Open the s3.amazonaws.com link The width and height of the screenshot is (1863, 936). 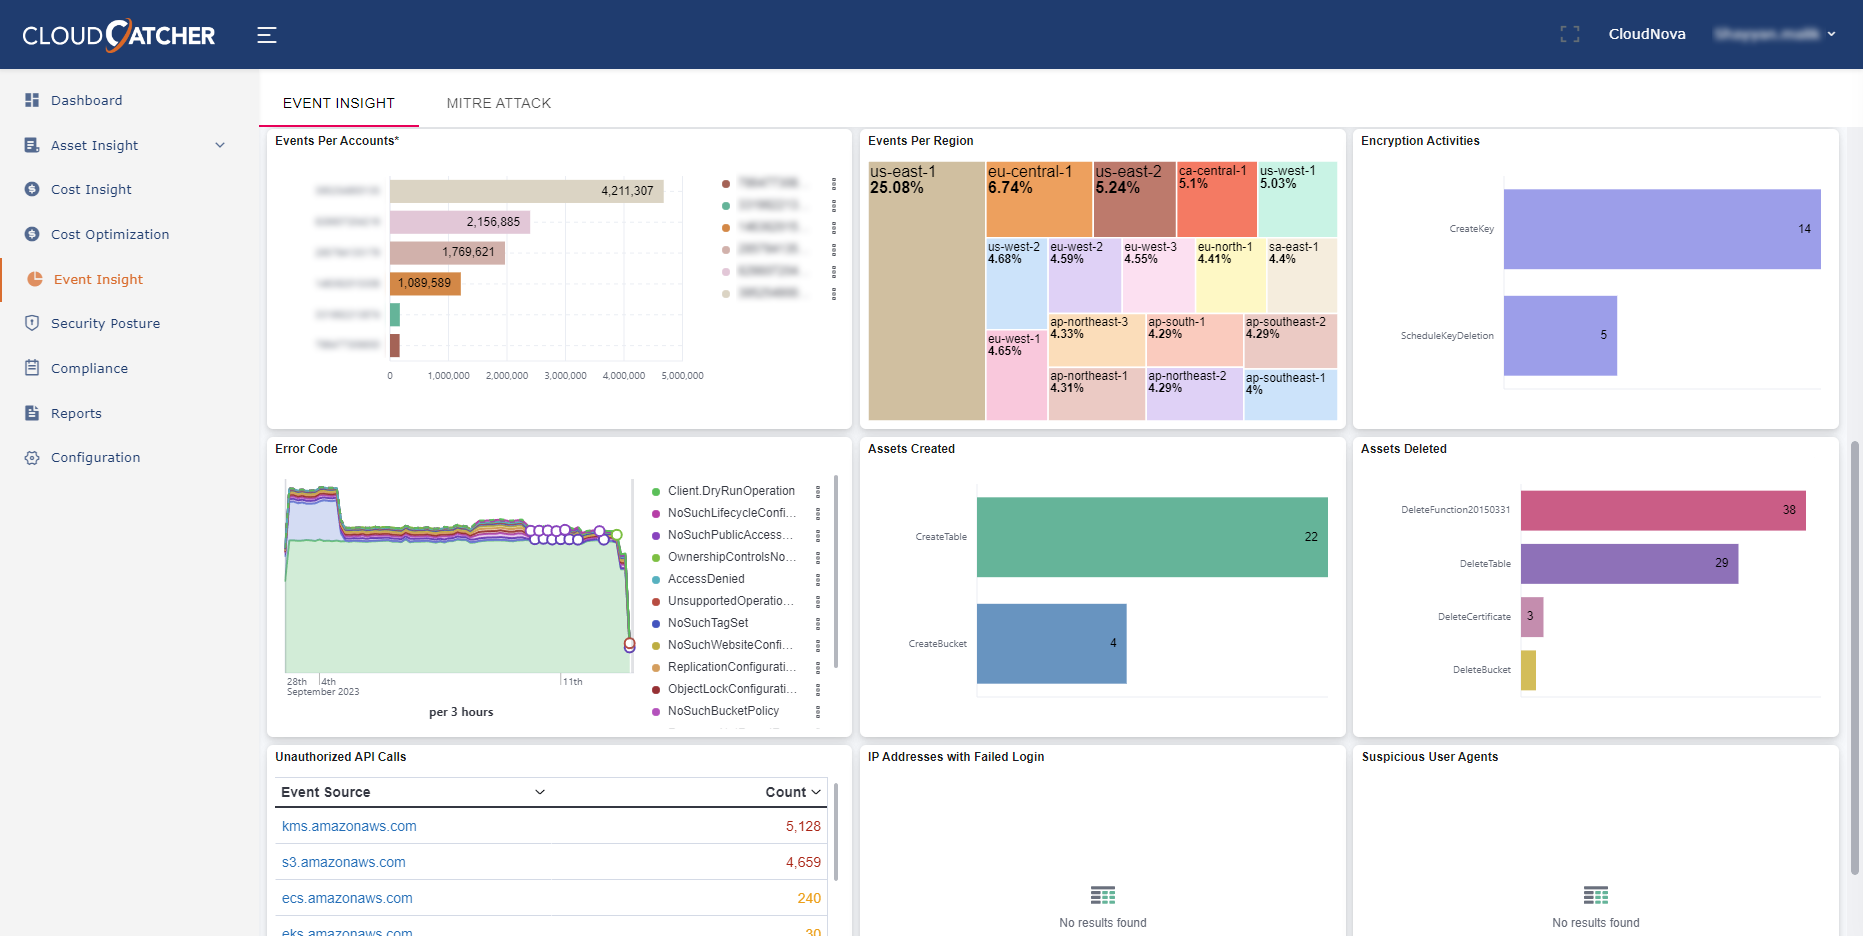(x=343, y=862)
